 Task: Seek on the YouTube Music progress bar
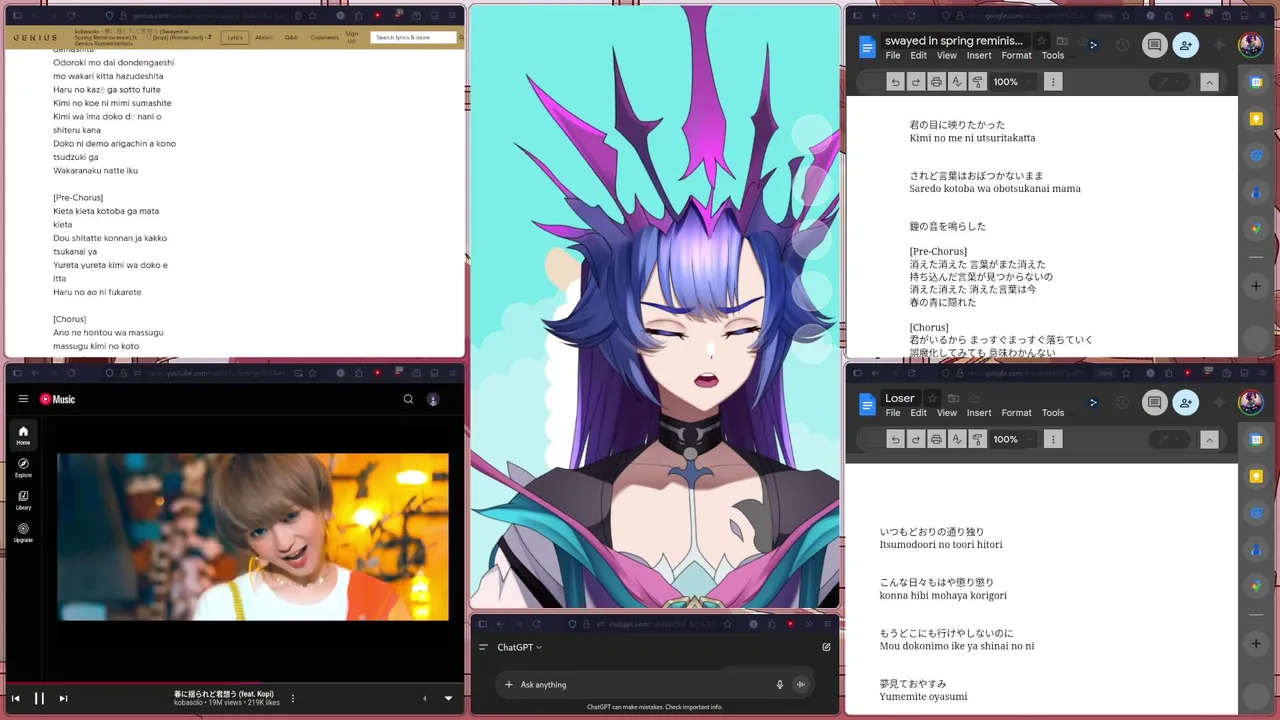point(235,684)
